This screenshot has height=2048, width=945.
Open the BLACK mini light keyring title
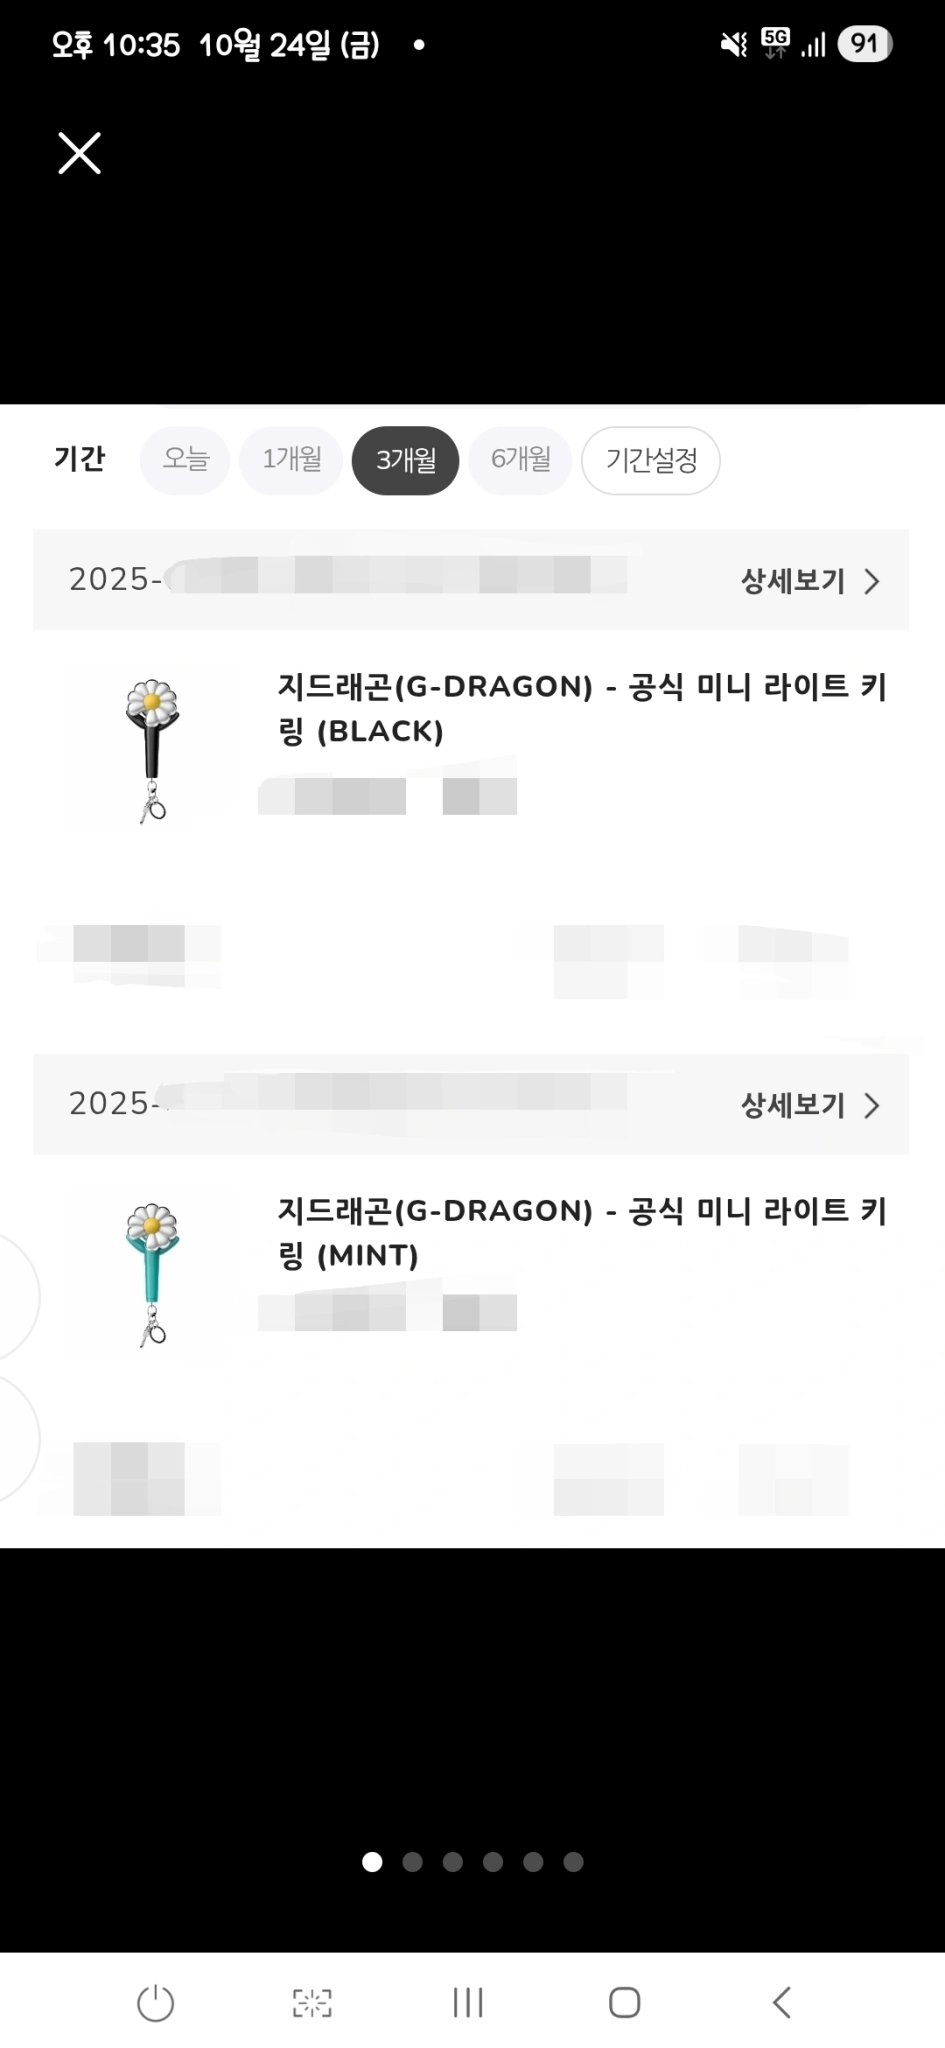(x=581, y=708)
